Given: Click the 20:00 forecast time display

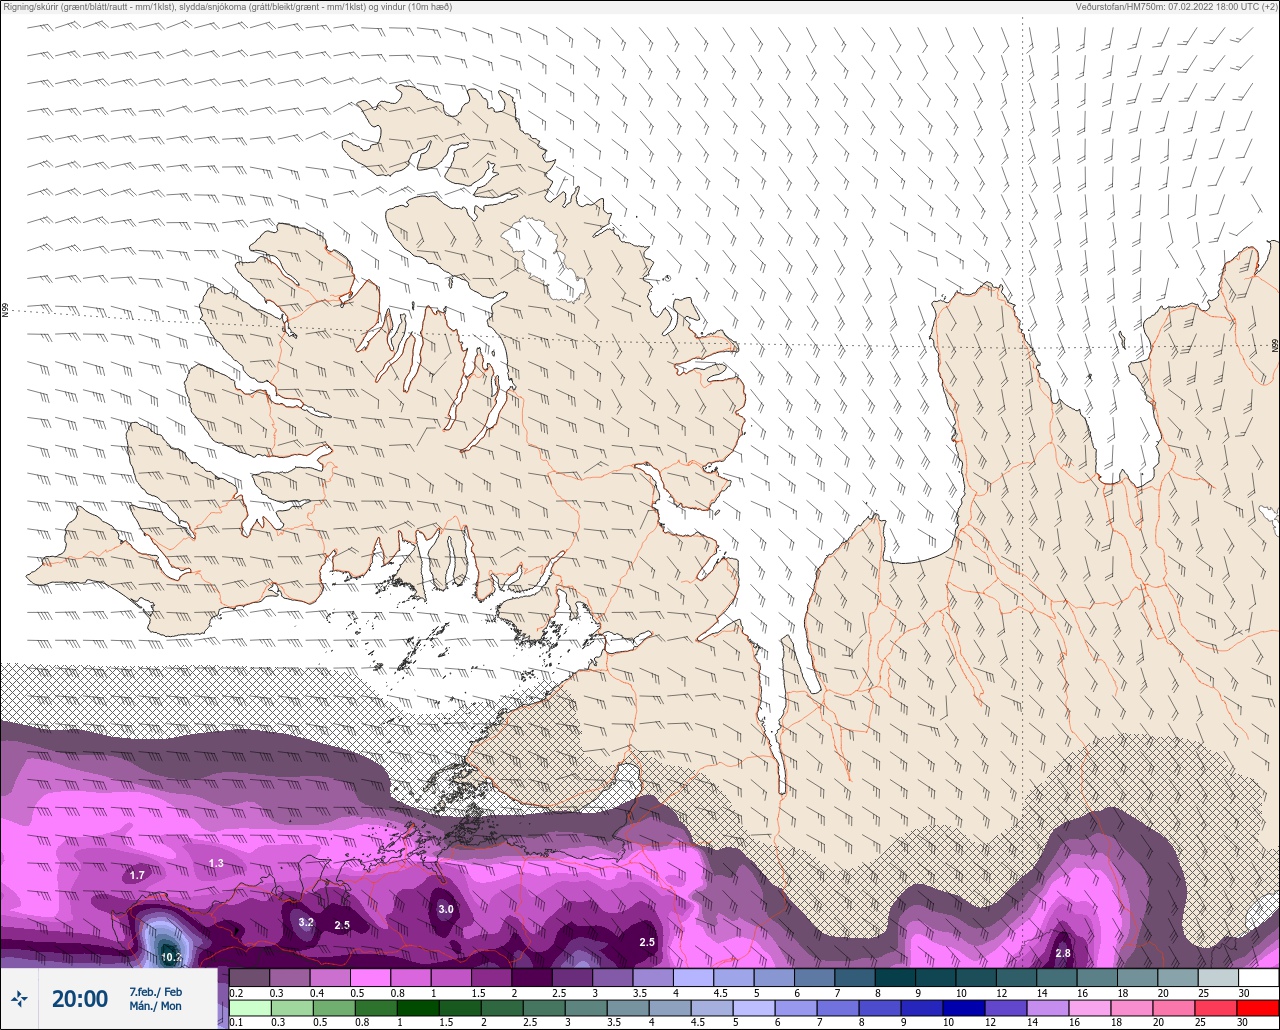Looking at the screenshot, I should tap(79, 999).
